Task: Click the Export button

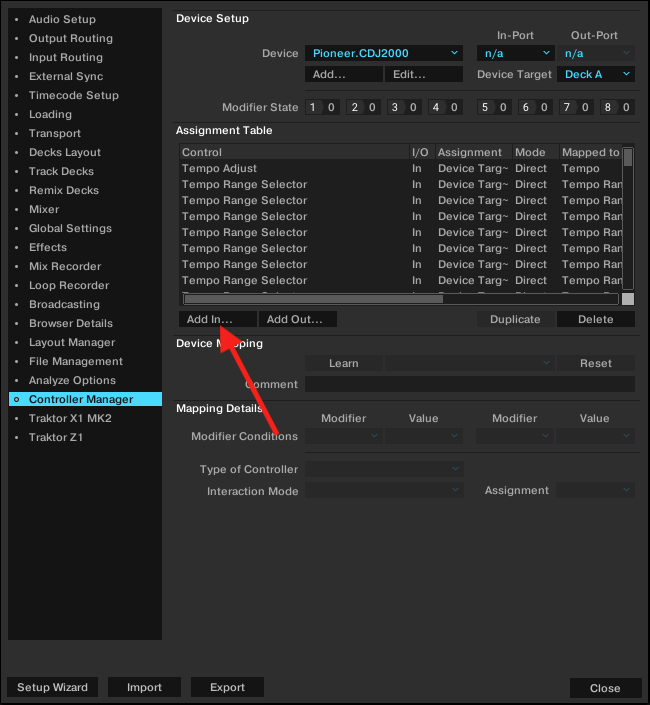Action: [227, 687]
